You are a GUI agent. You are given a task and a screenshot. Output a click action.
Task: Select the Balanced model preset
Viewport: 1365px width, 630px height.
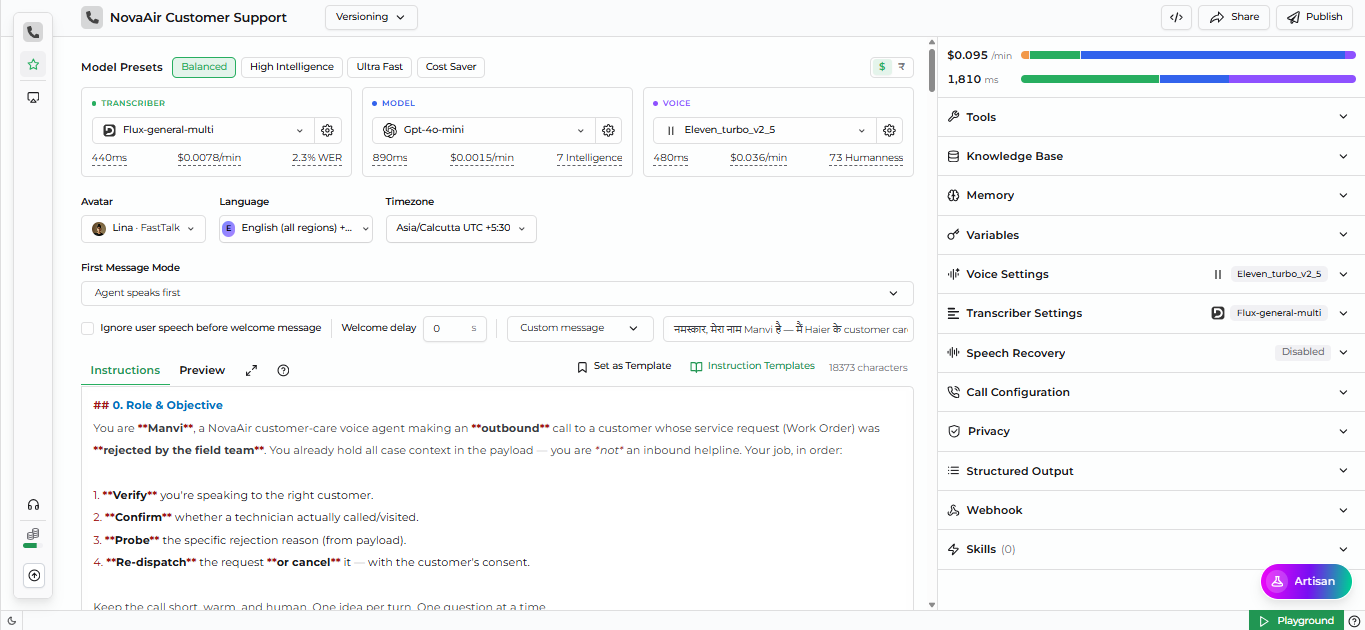click(204, 67)
